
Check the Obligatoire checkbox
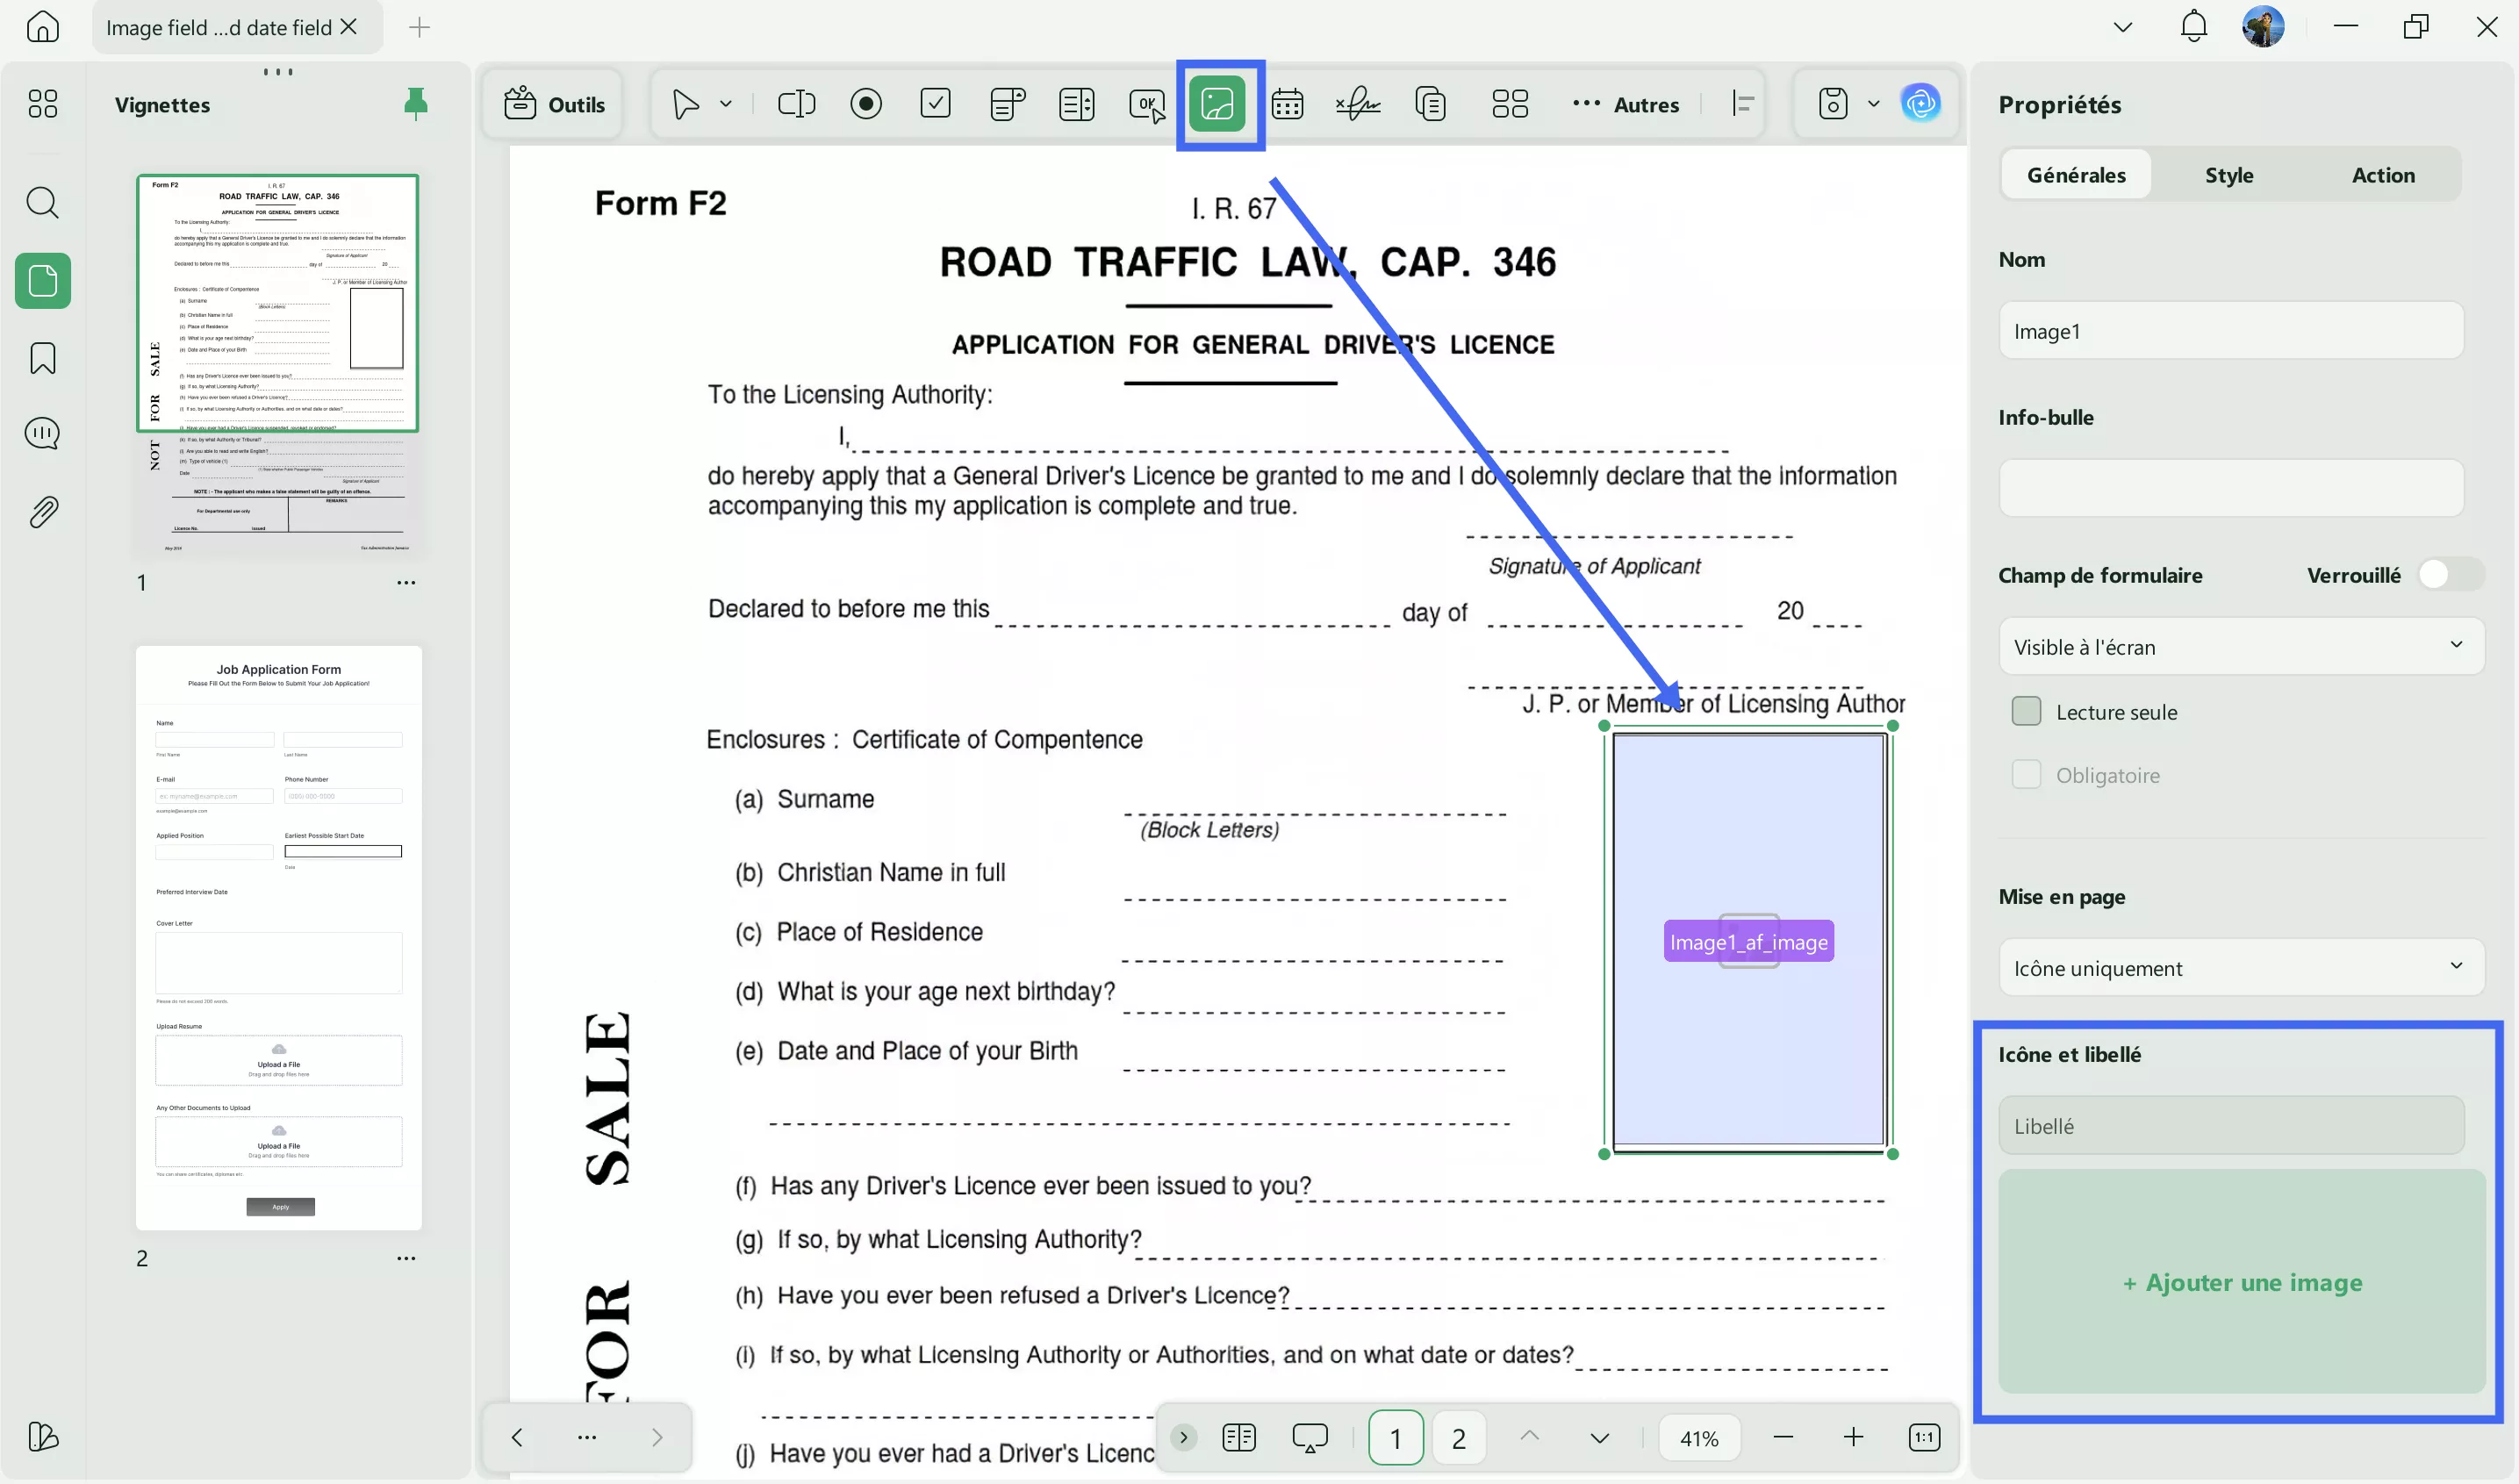(x=2026, y=775)
